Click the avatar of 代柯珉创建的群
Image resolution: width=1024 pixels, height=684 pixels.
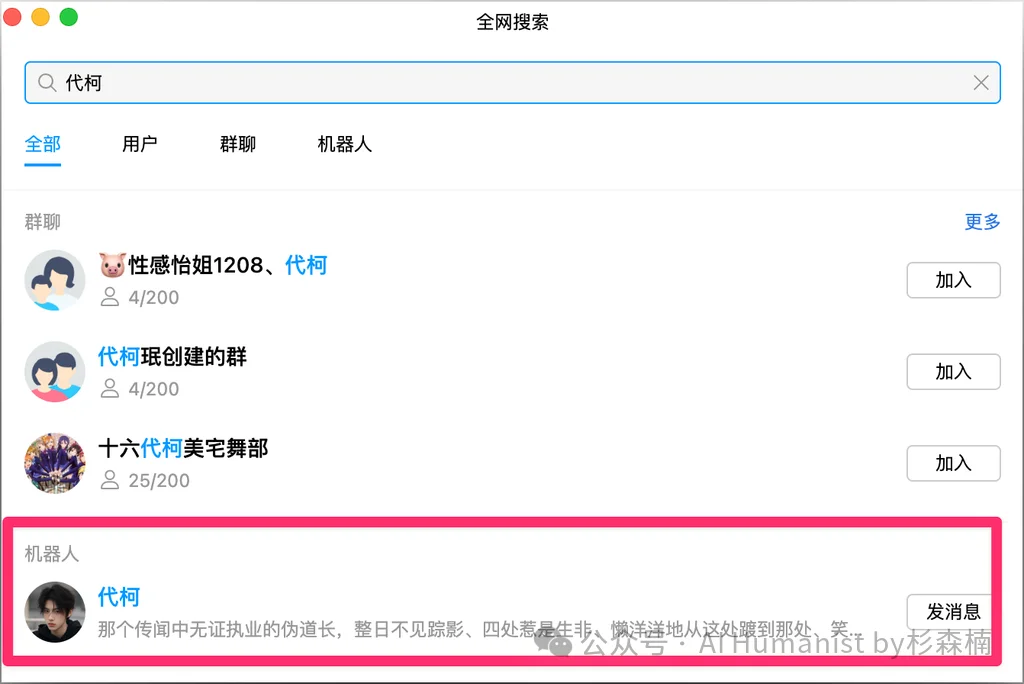55,371
